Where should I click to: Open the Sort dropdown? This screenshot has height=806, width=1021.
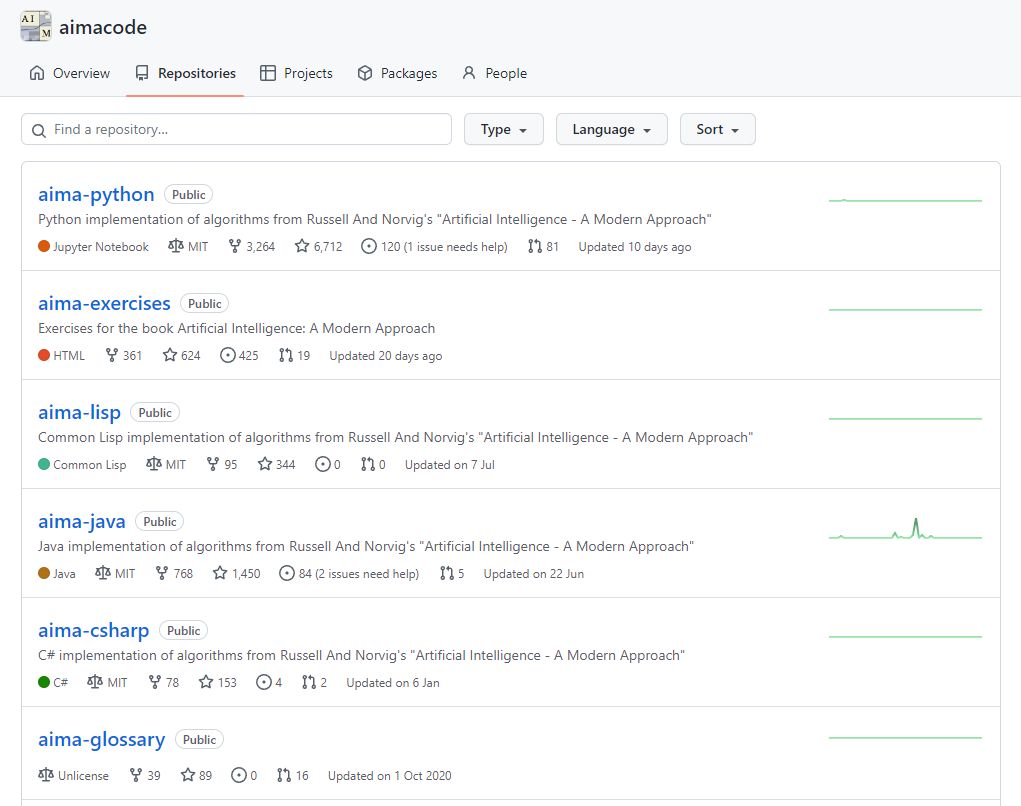pos(718,129)
